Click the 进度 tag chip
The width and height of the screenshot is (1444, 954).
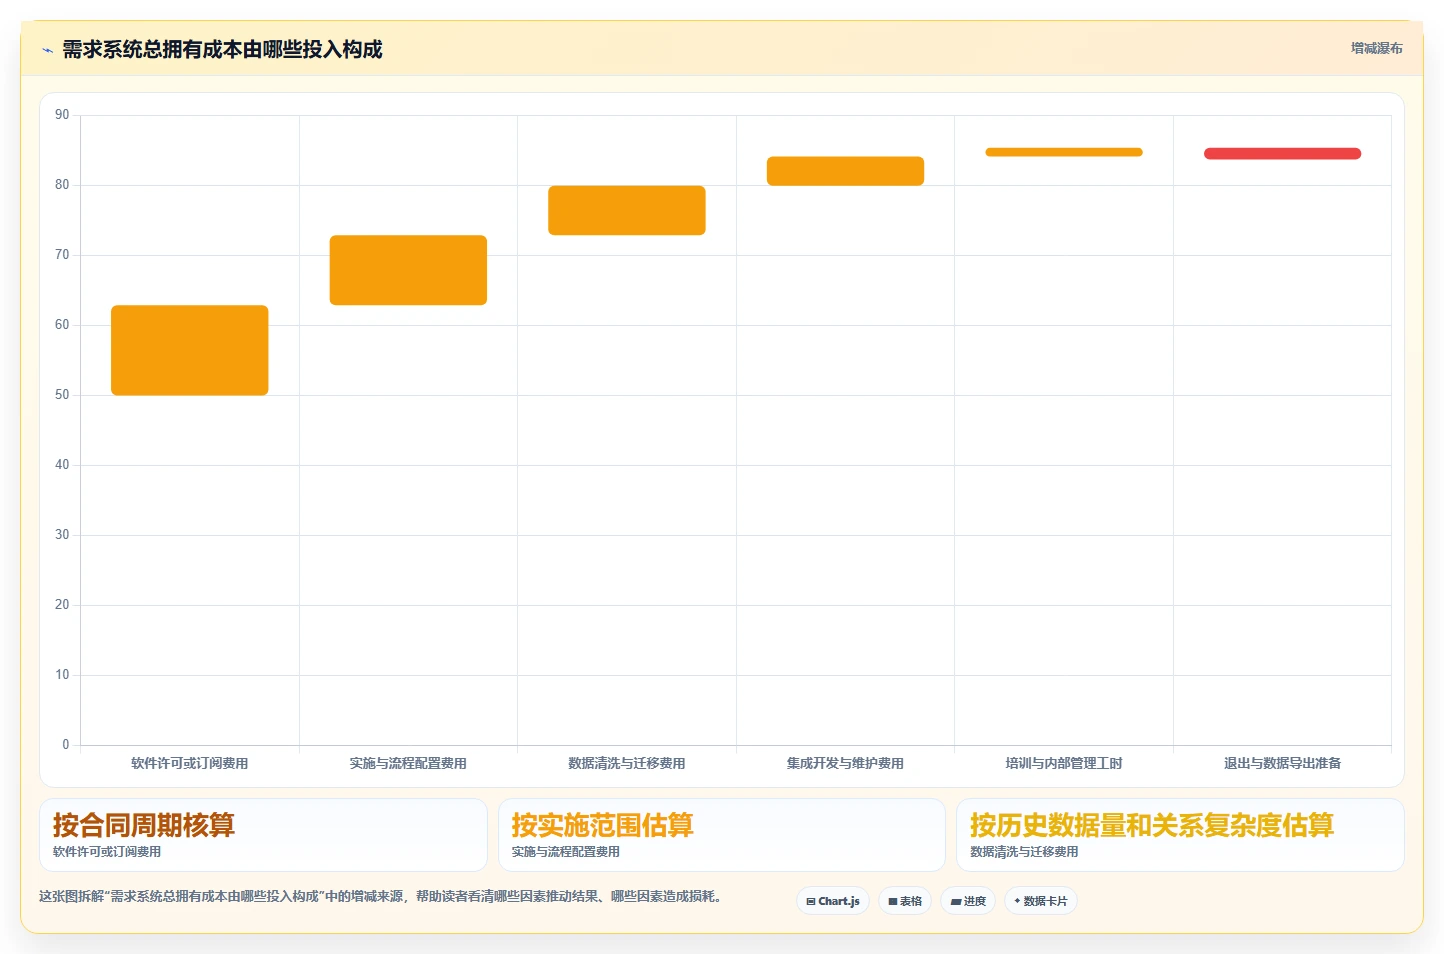tap(968, 901)
